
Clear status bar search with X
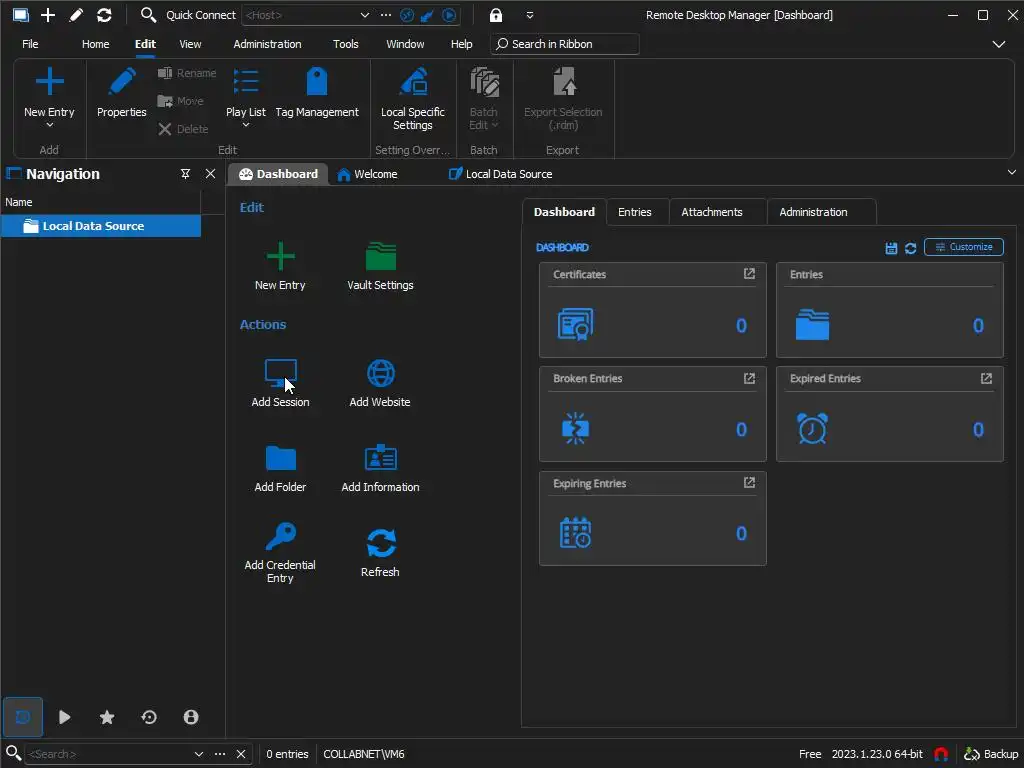coord(241,754)
